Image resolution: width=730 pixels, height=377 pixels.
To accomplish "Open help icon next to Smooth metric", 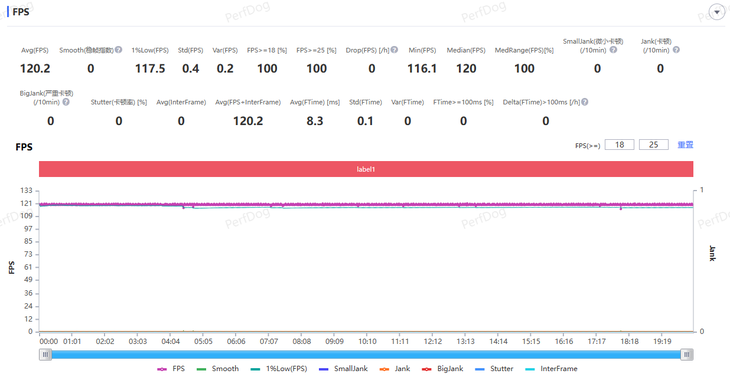I will 119,50.
